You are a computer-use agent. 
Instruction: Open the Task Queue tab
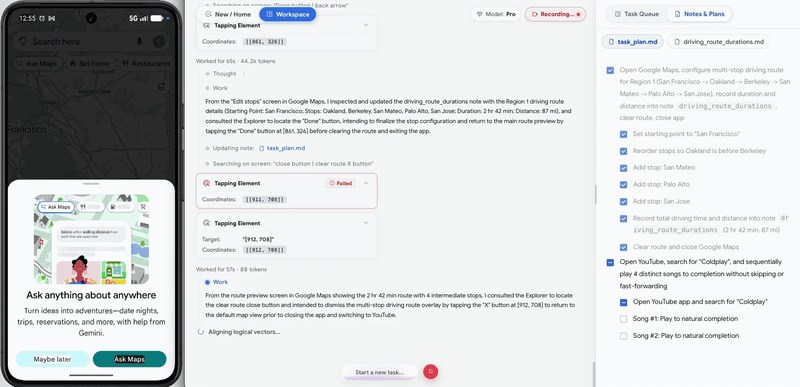click(x=636, y=14)
